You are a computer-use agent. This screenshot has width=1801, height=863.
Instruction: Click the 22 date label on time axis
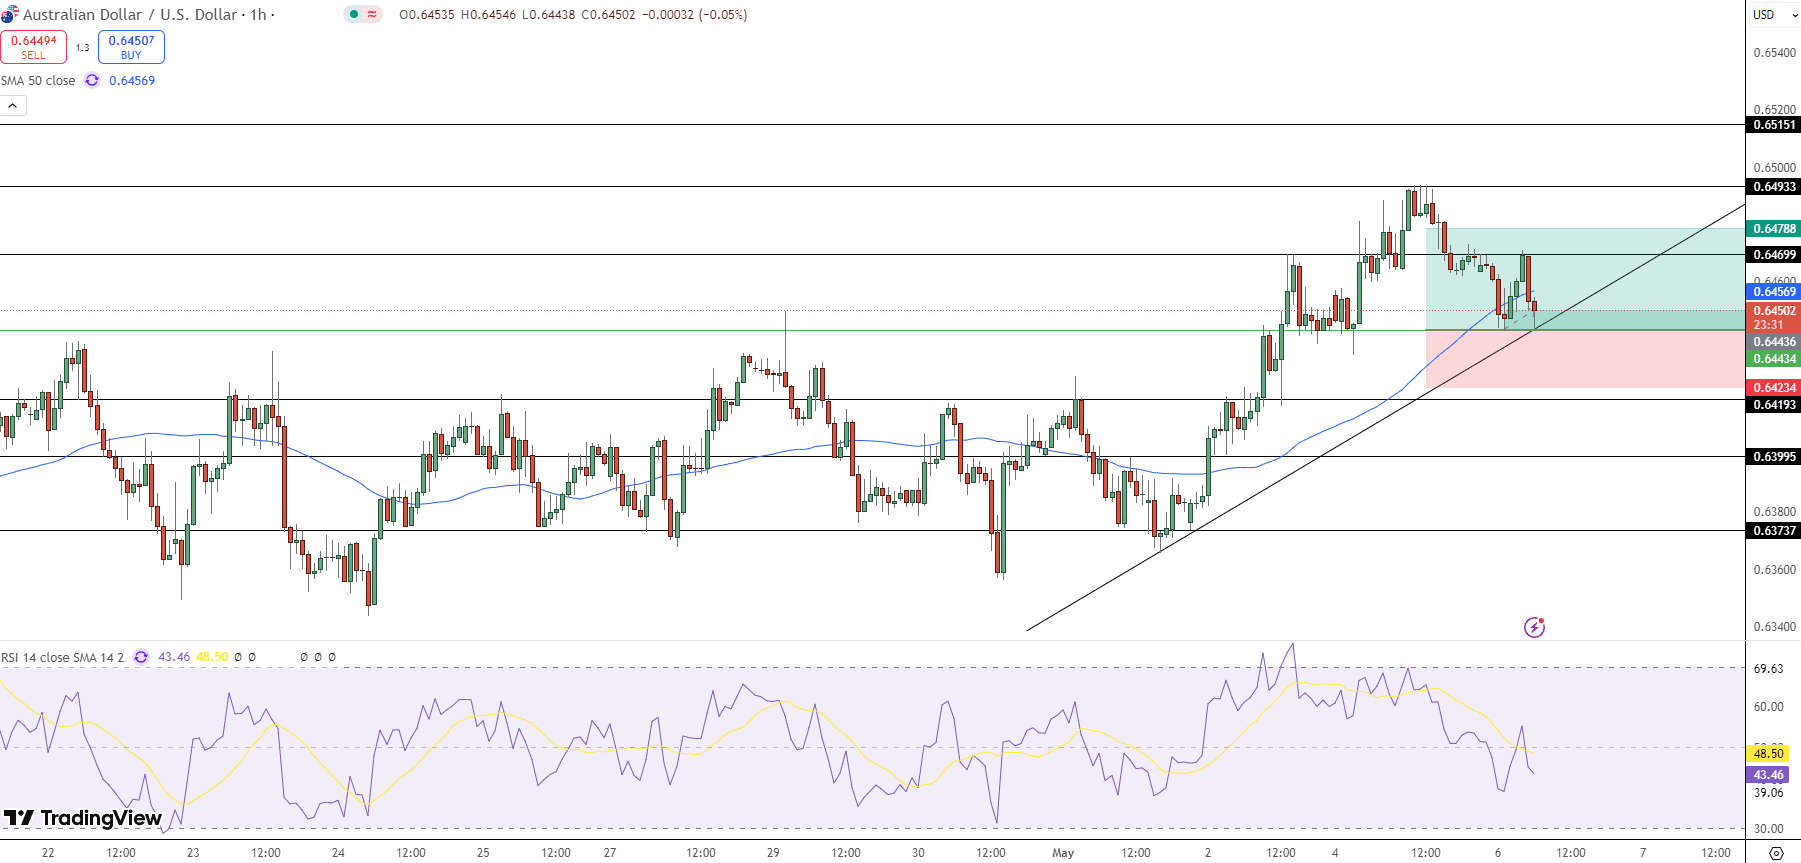[48, 853]
